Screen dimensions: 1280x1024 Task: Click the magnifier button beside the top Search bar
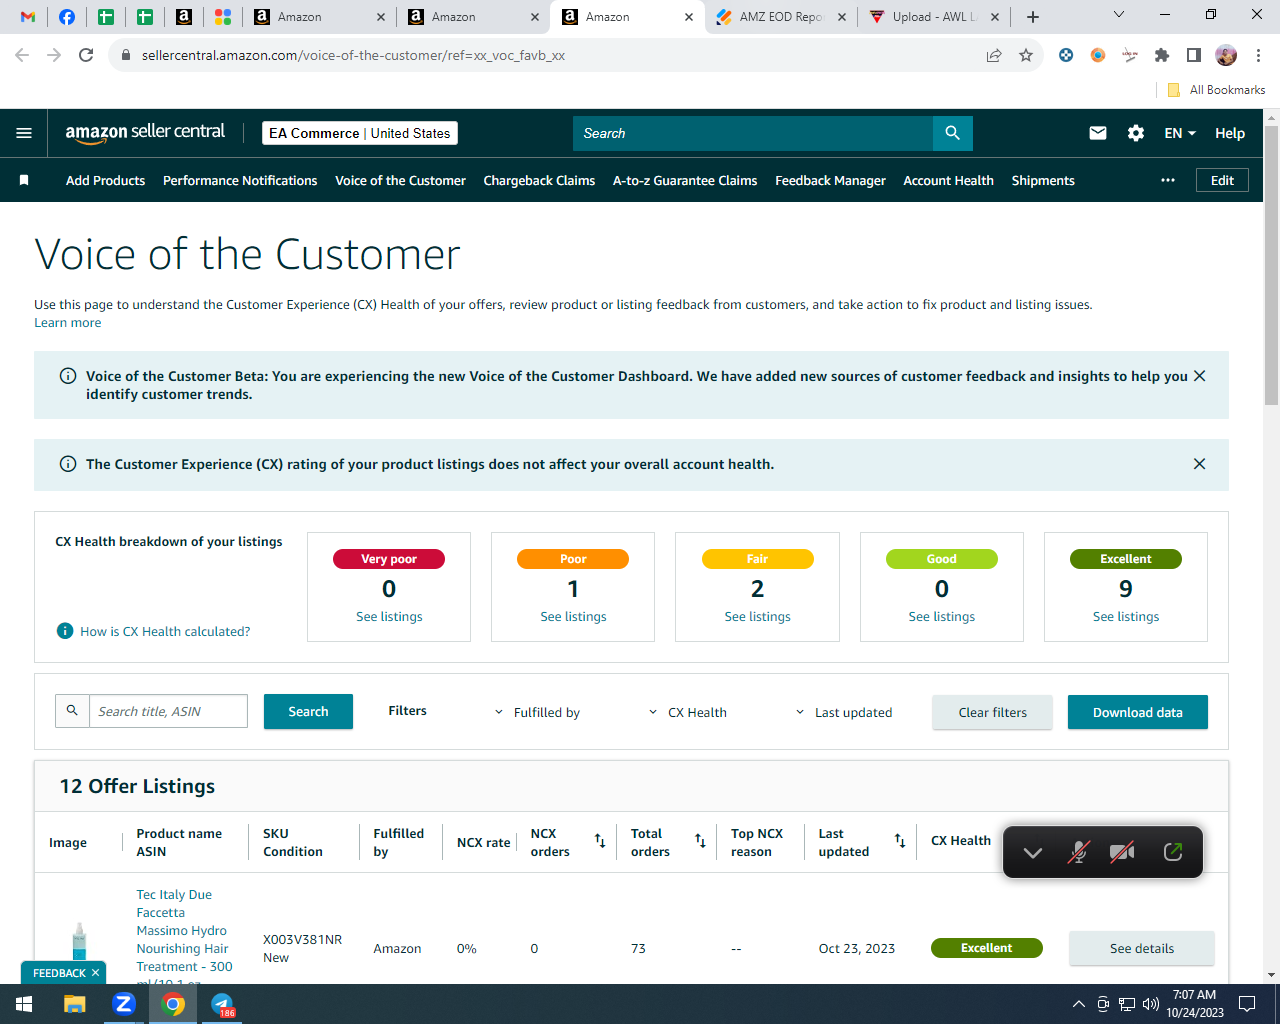tap(952, 133)
